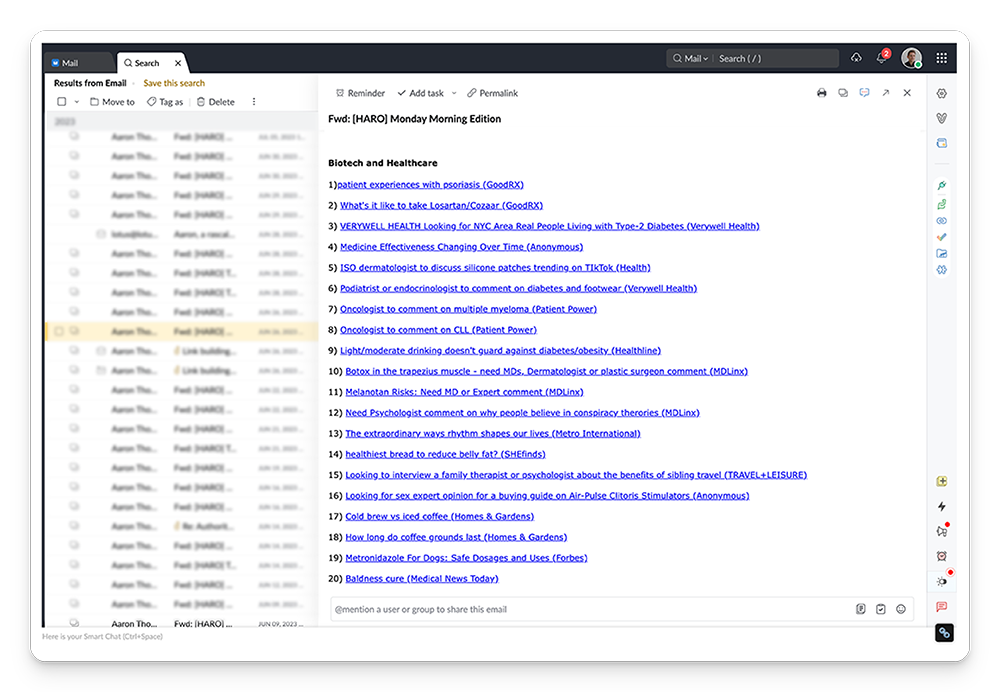Open the announcements megaphone icon
Viewport: 1000px width, 692px height.
coord(941,531)
